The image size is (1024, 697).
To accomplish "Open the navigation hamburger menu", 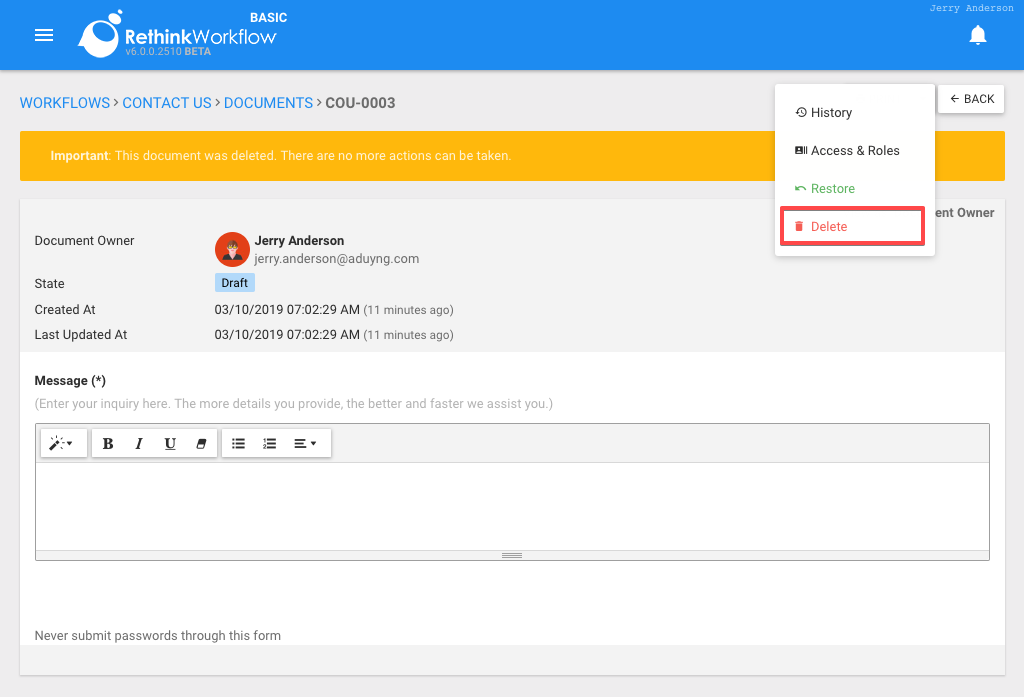I will (43, 34).
